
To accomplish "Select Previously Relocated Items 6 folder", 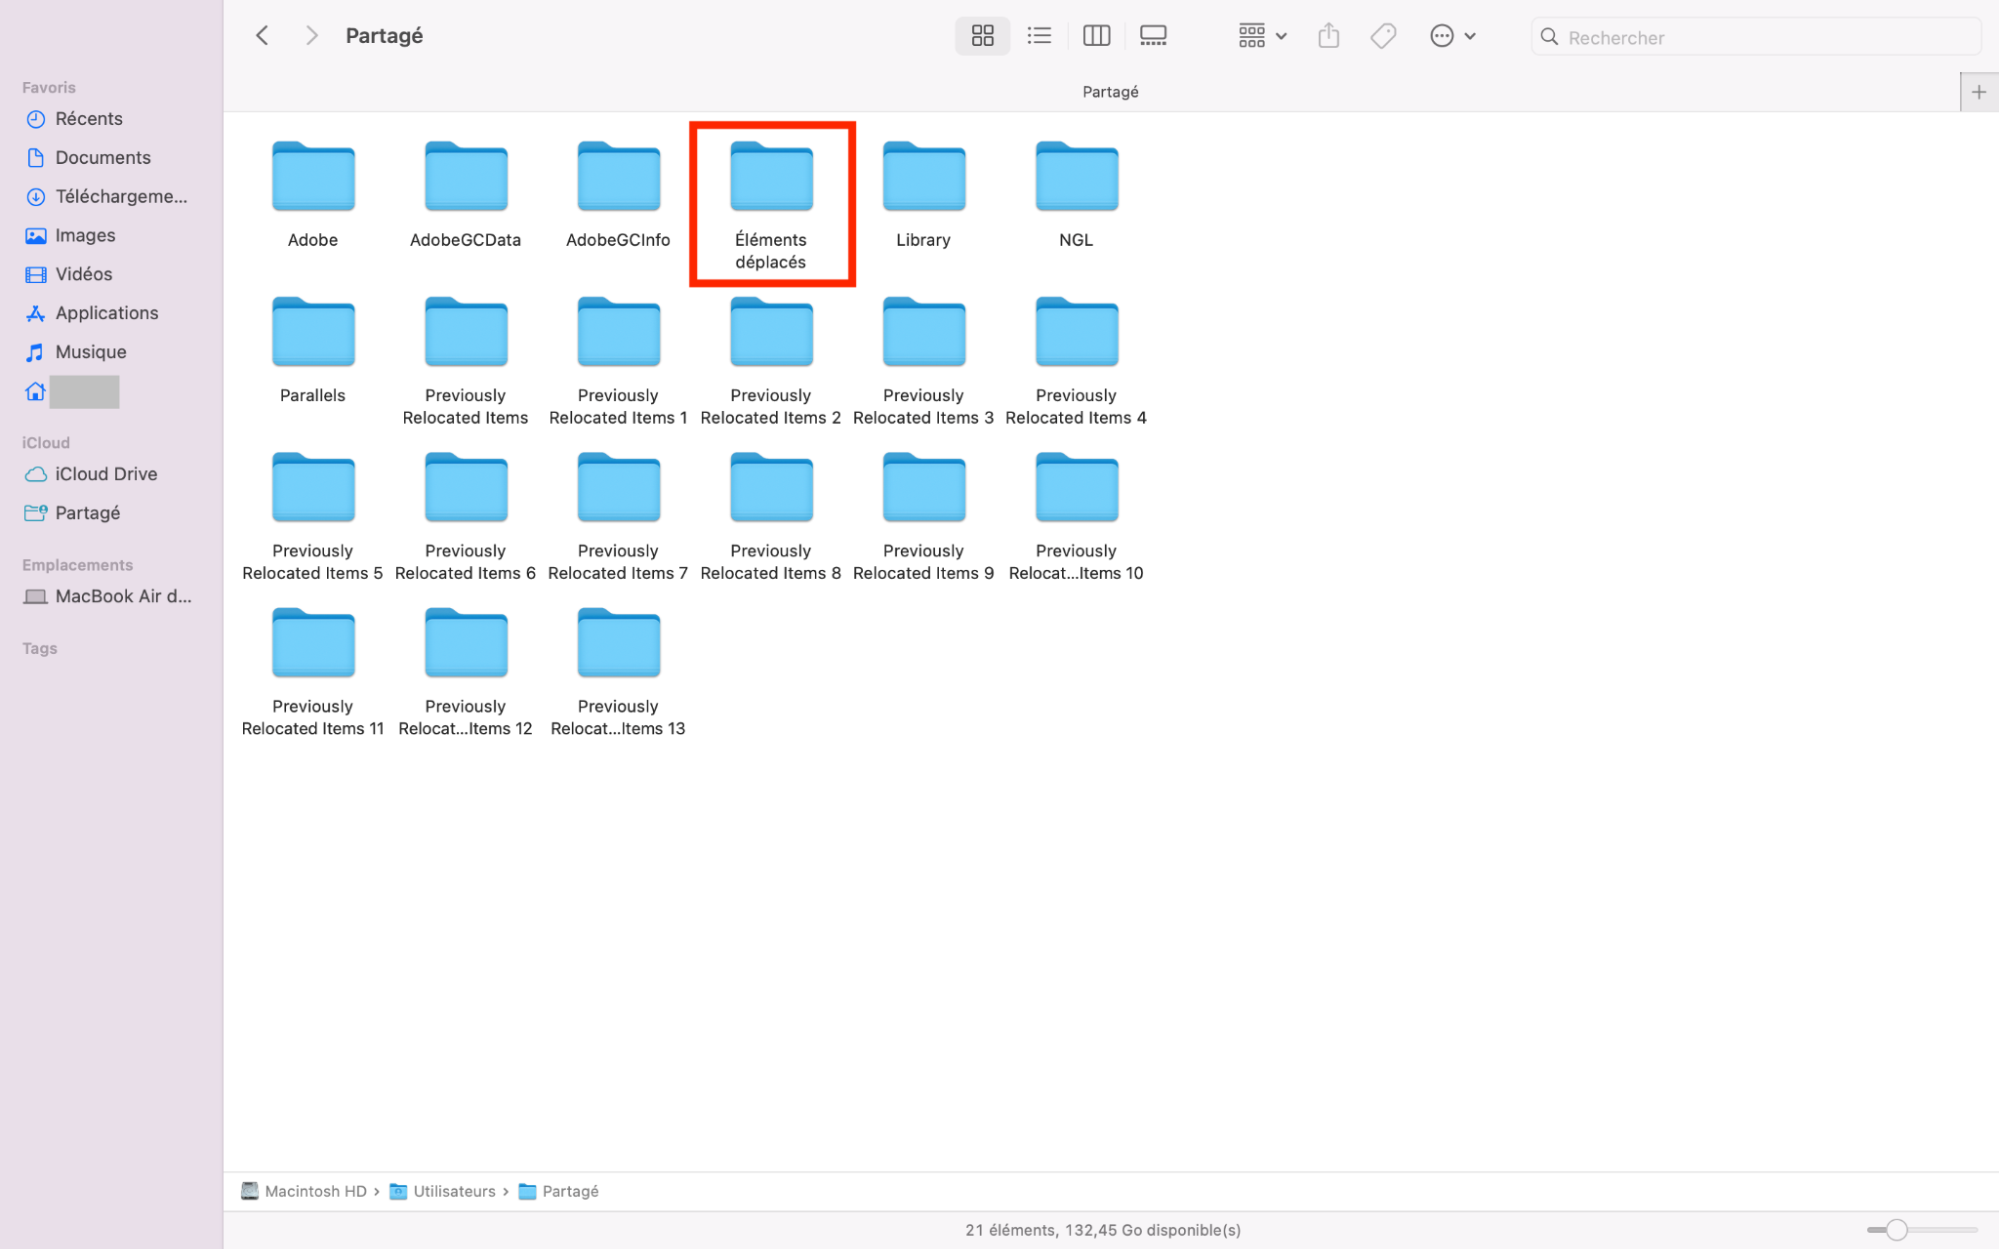I will 466,517.
